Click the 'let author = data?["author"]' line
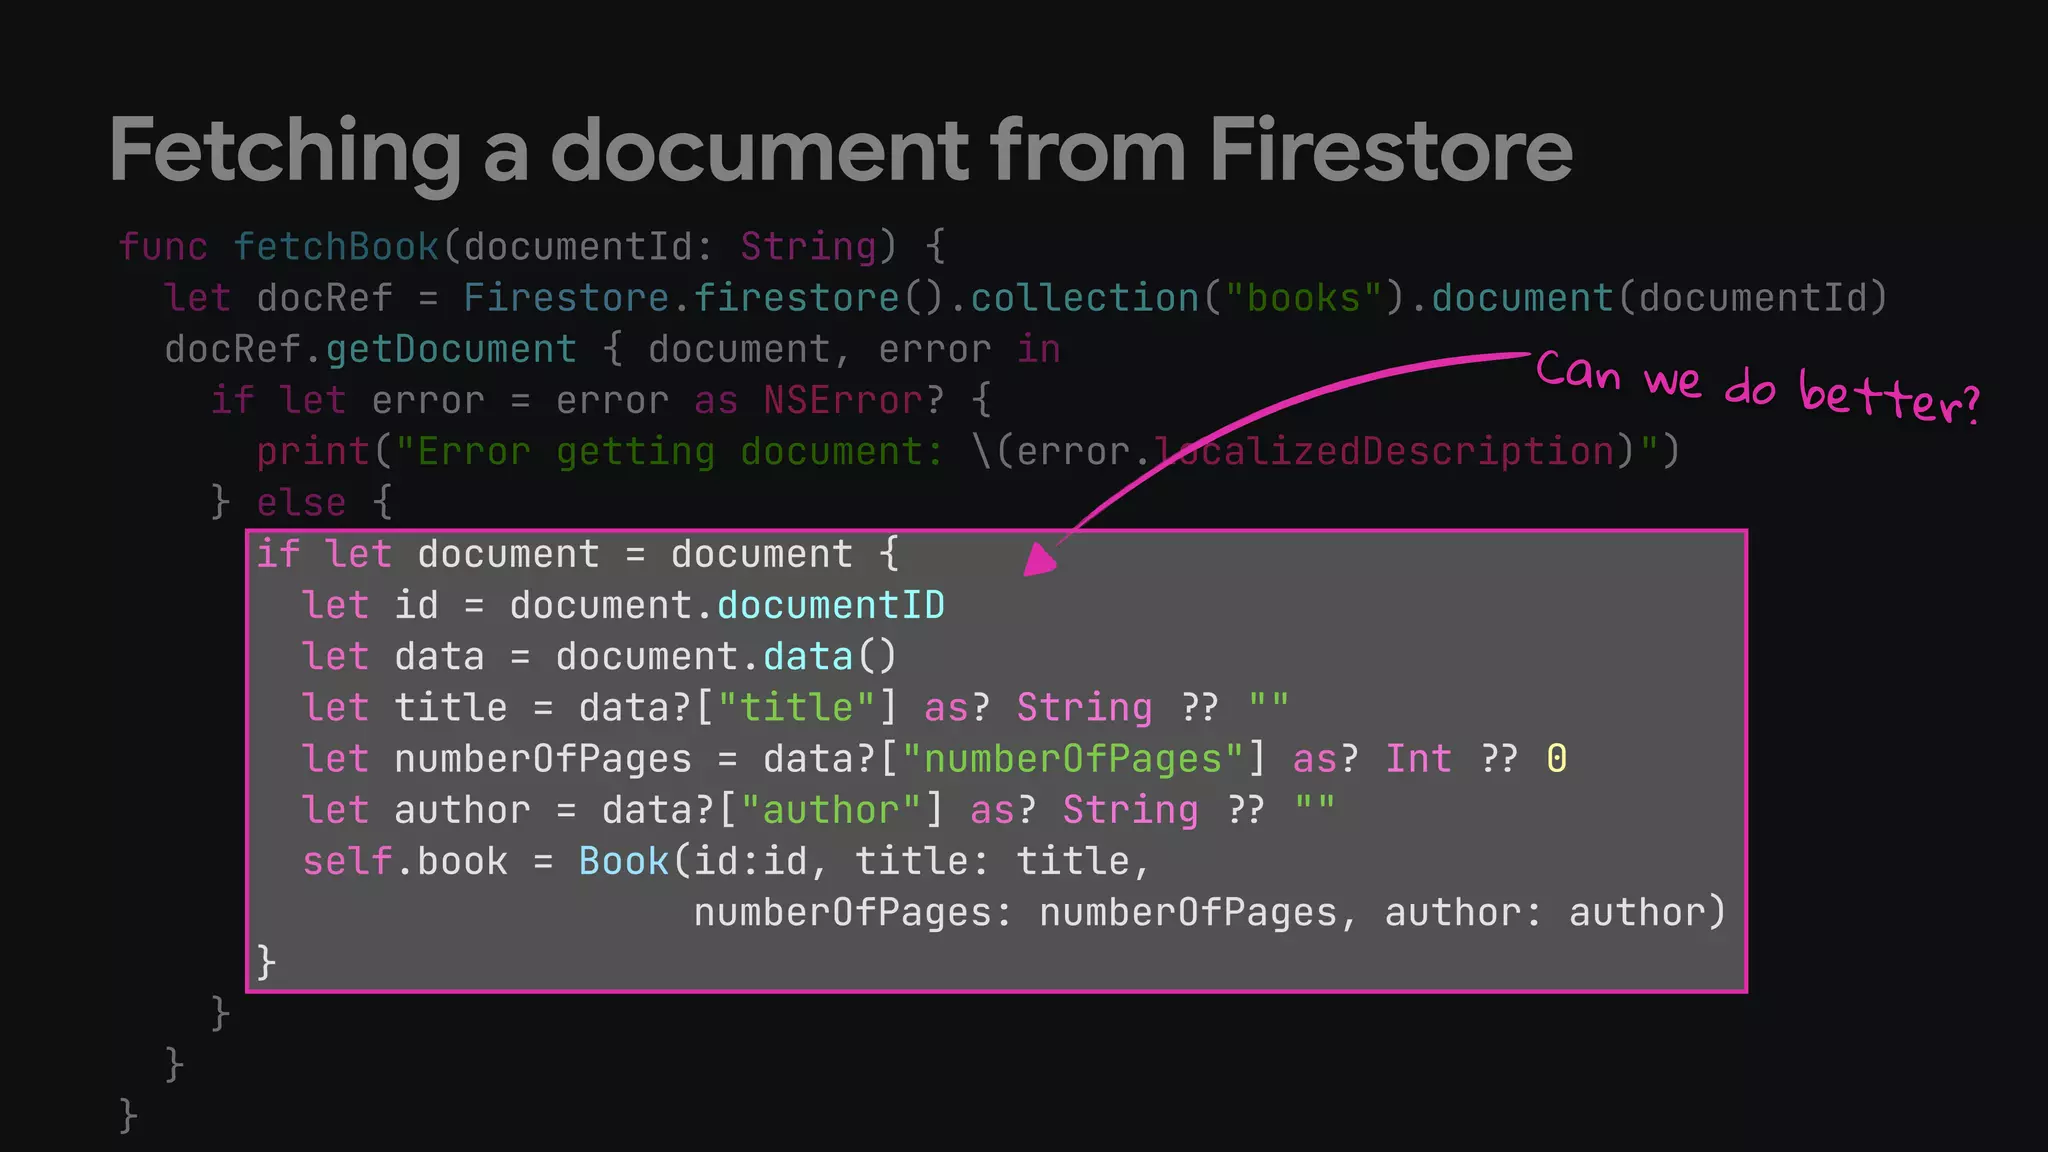This screenshot has width=2048, height=1152. 819,809
